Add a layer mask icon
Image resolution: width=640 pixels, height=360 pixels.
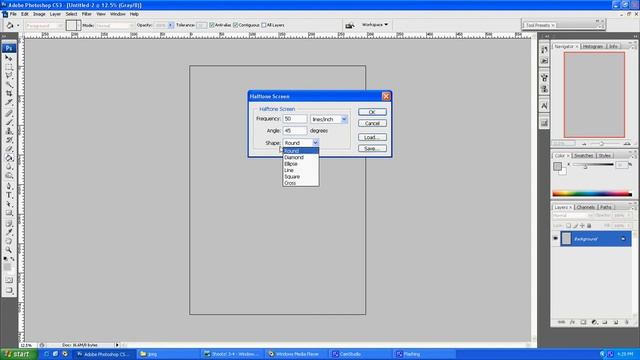point(583,322)
